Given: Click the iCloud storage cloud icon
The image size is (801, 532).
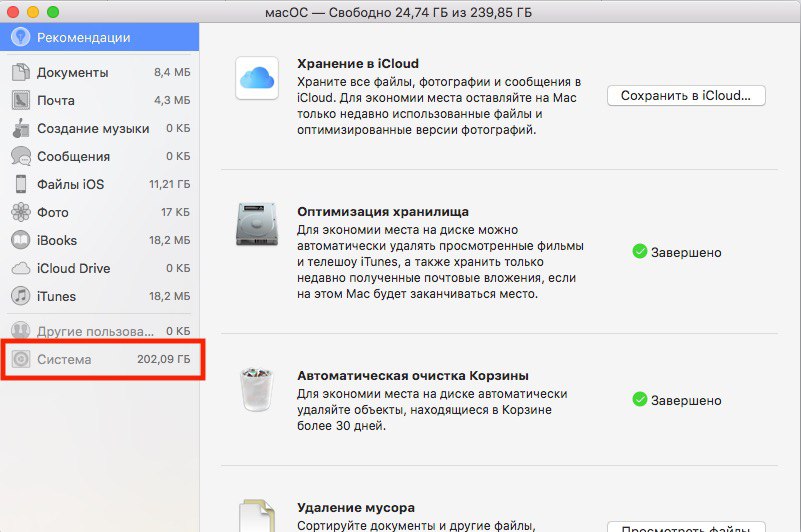Looking at the screenshot, I should (x=257, y=78).
